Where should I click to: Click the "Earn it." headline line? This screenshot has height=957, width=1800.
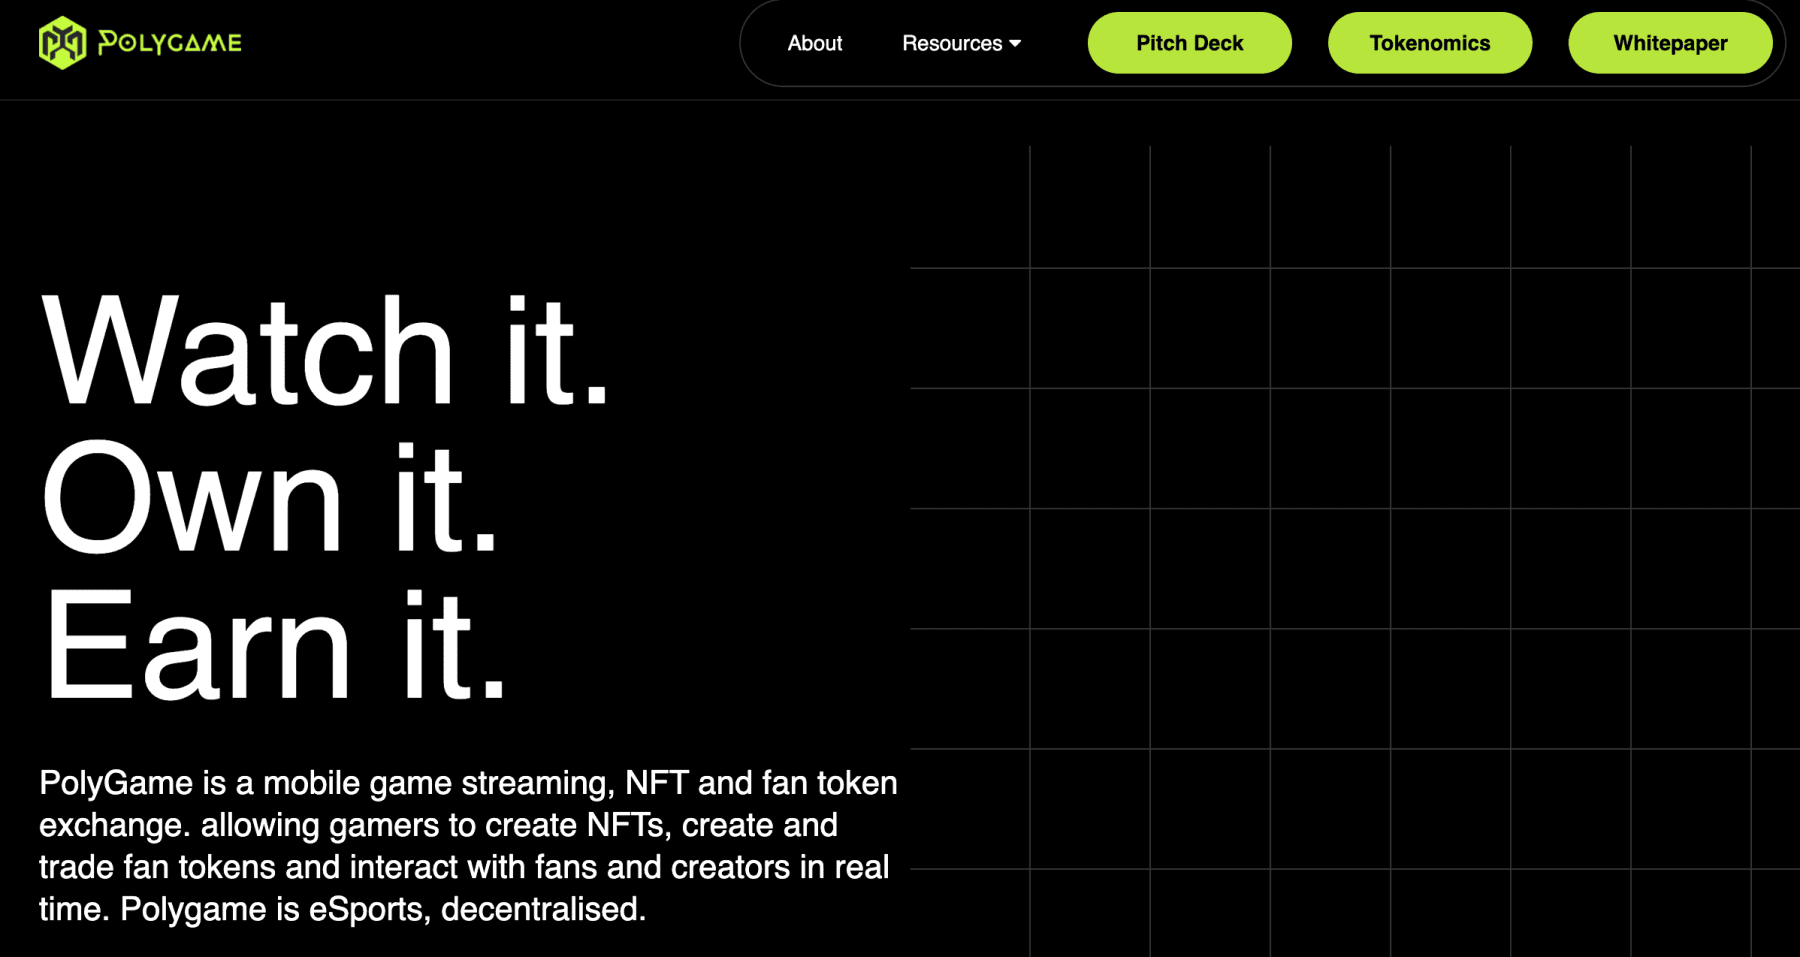point(275,646)
